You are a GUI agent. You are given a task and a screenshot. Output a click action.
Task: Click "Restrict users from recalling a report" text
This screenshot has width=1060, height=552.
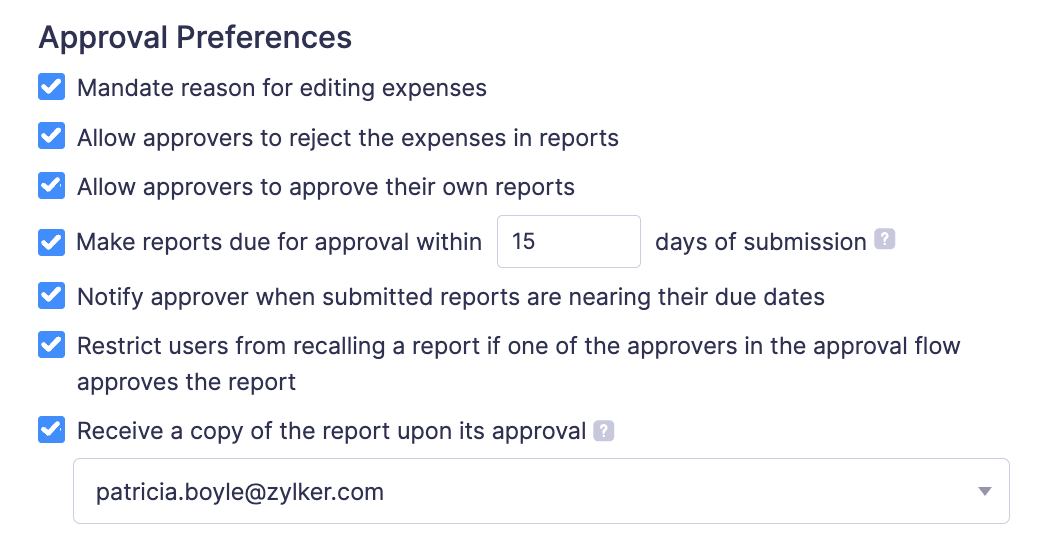pyautogui.click(x=518, y=347)
